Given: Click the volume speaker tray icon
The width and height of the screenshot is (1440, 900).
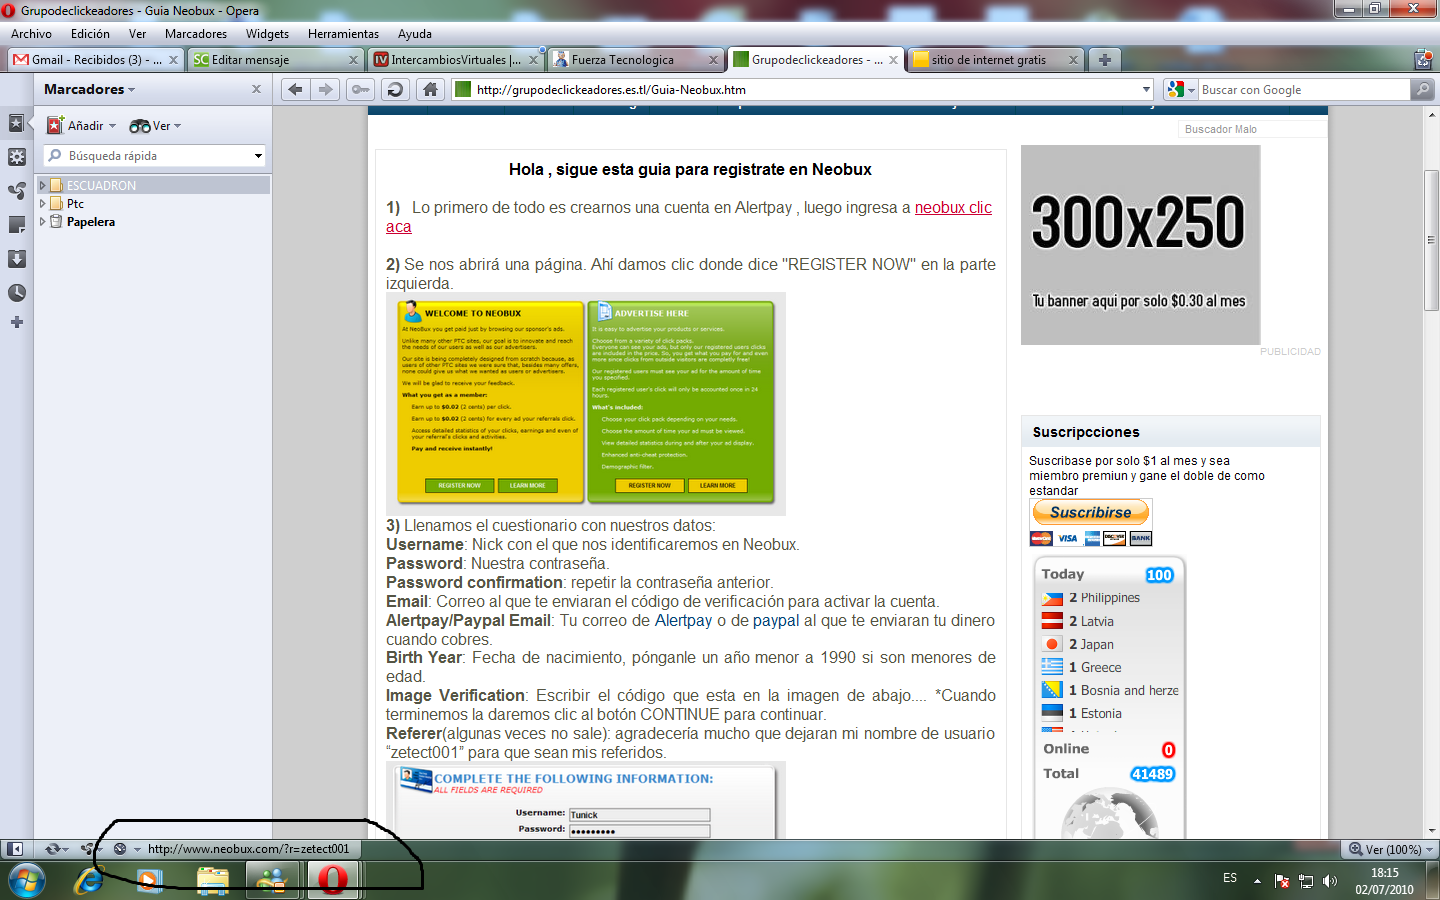Looking at the screenshot, I should coord(1329,881).
